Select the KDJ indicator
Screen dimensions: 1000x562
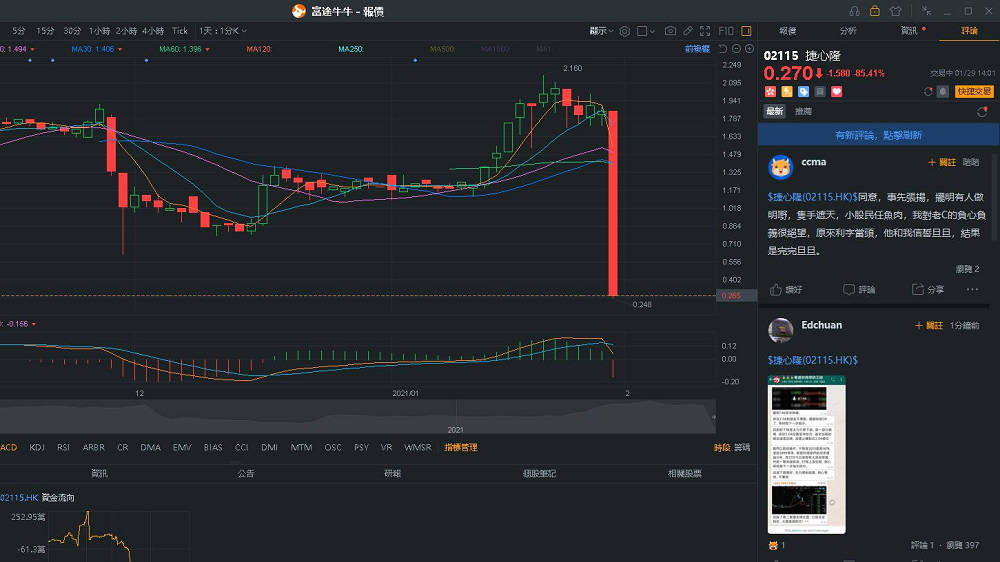point(37,448)
